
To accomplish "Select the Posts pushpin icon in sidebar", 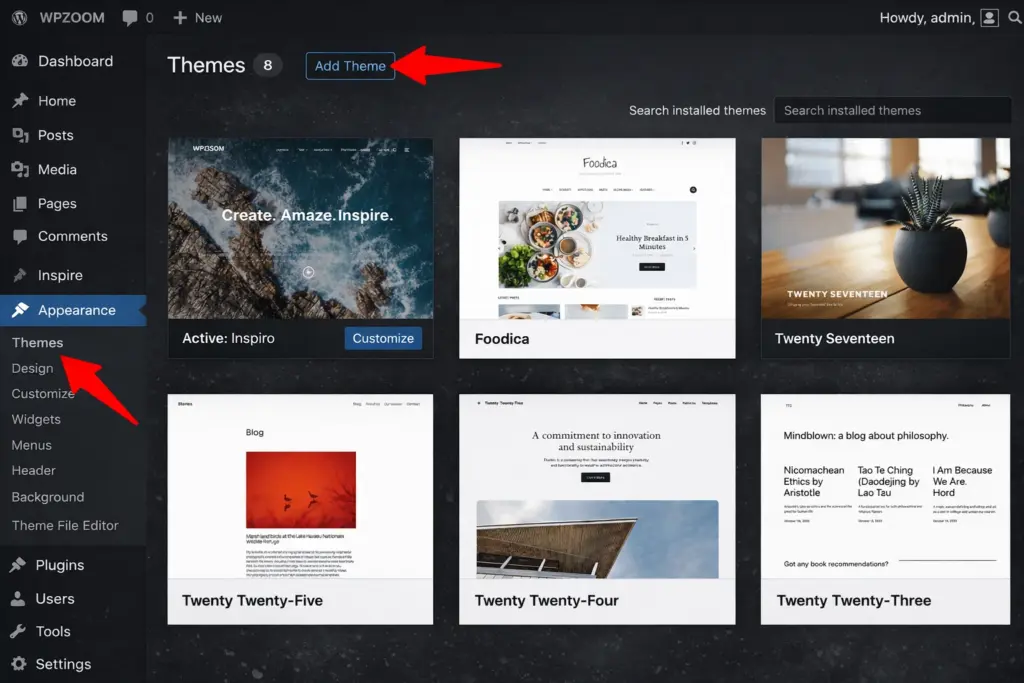I will coord(20,135).
